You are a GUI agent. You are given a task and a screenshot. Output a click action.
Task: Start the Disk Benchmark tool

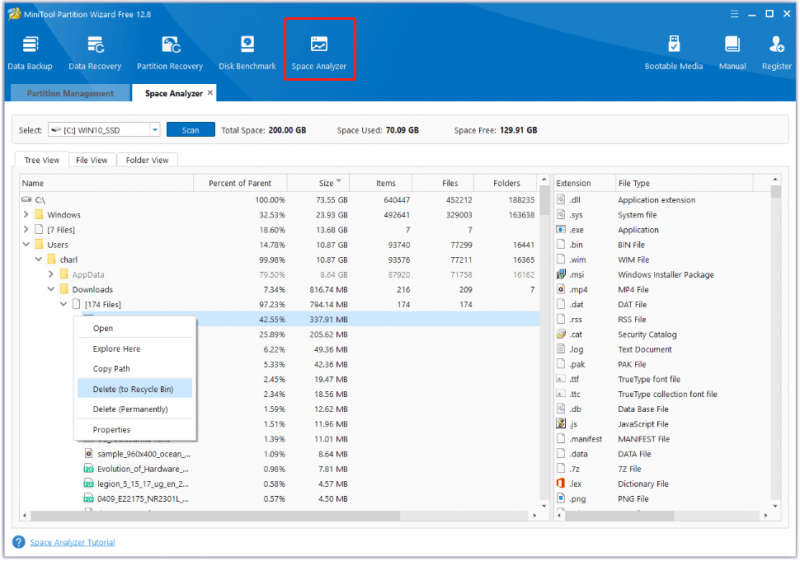pyautogui.click(x=247, y=53)
